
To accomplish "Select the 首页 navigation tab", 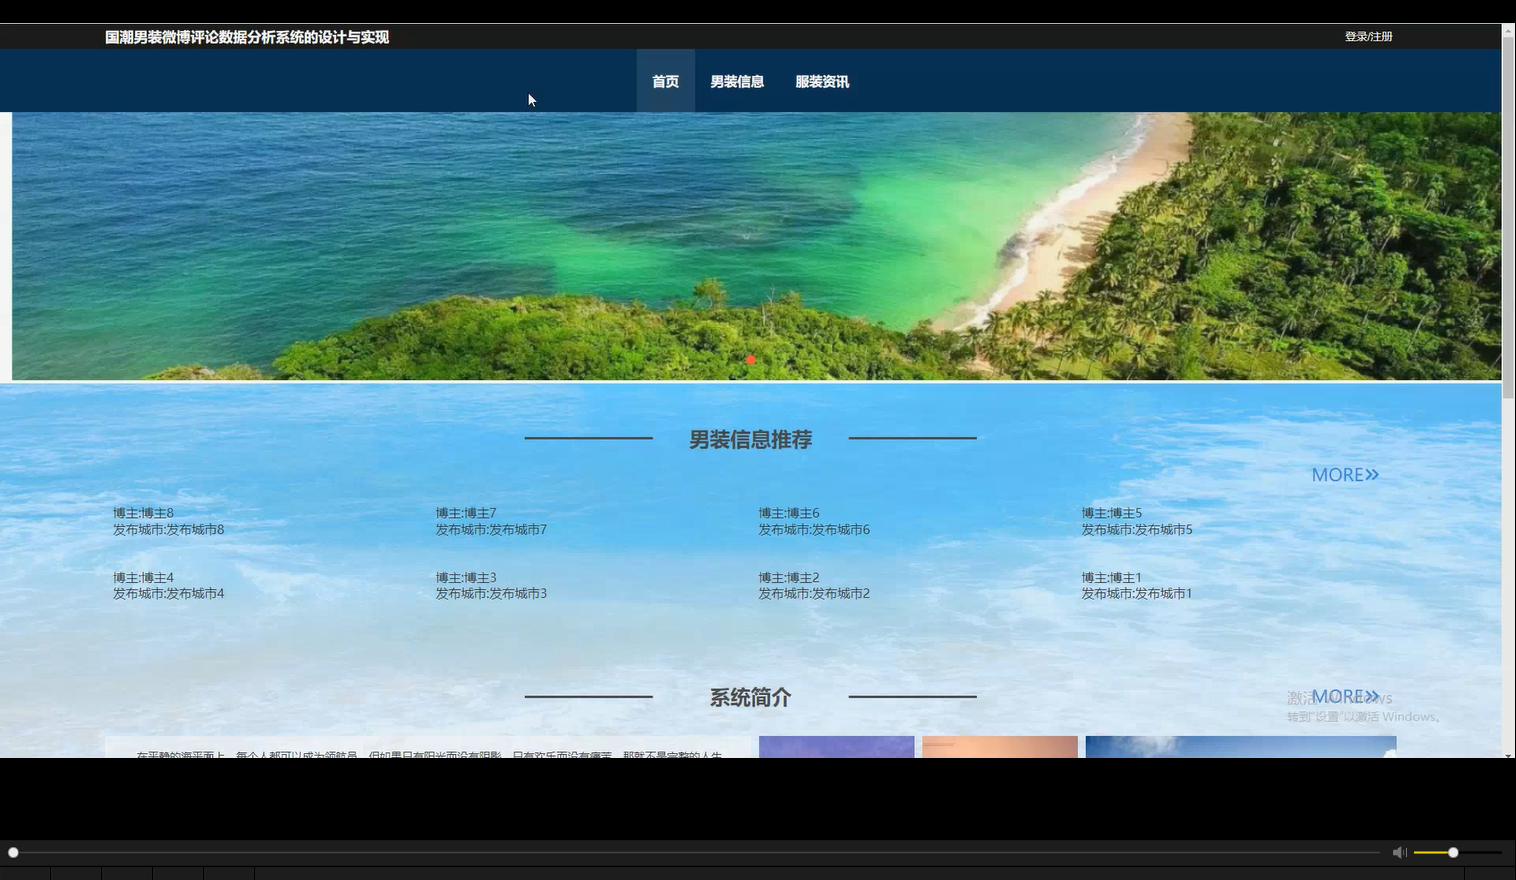I will click(665, 81).
